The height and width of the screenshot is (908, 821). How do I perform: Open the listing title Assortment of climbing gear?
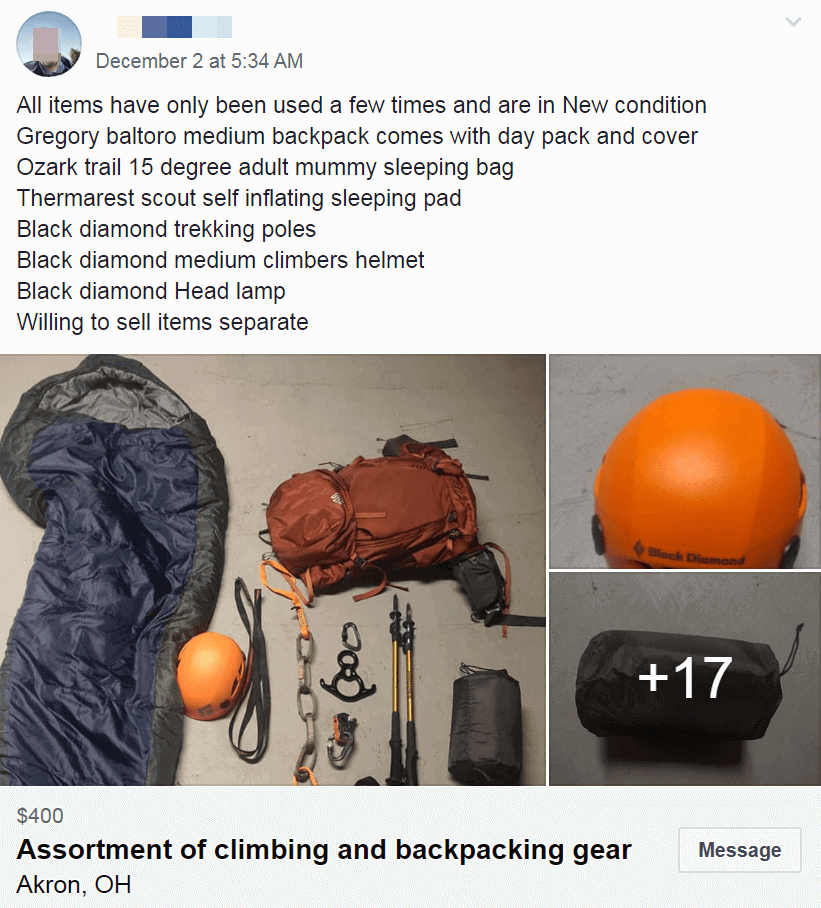point(324,850)
